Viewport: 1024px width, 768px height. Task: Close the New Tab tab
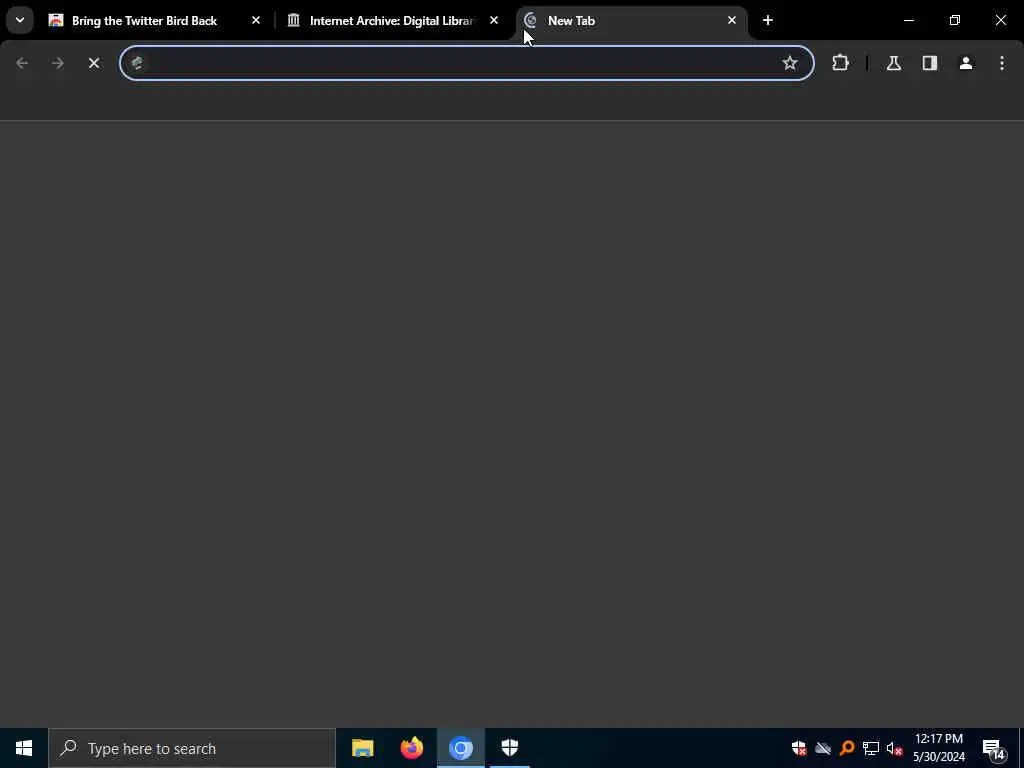[731, 21]
